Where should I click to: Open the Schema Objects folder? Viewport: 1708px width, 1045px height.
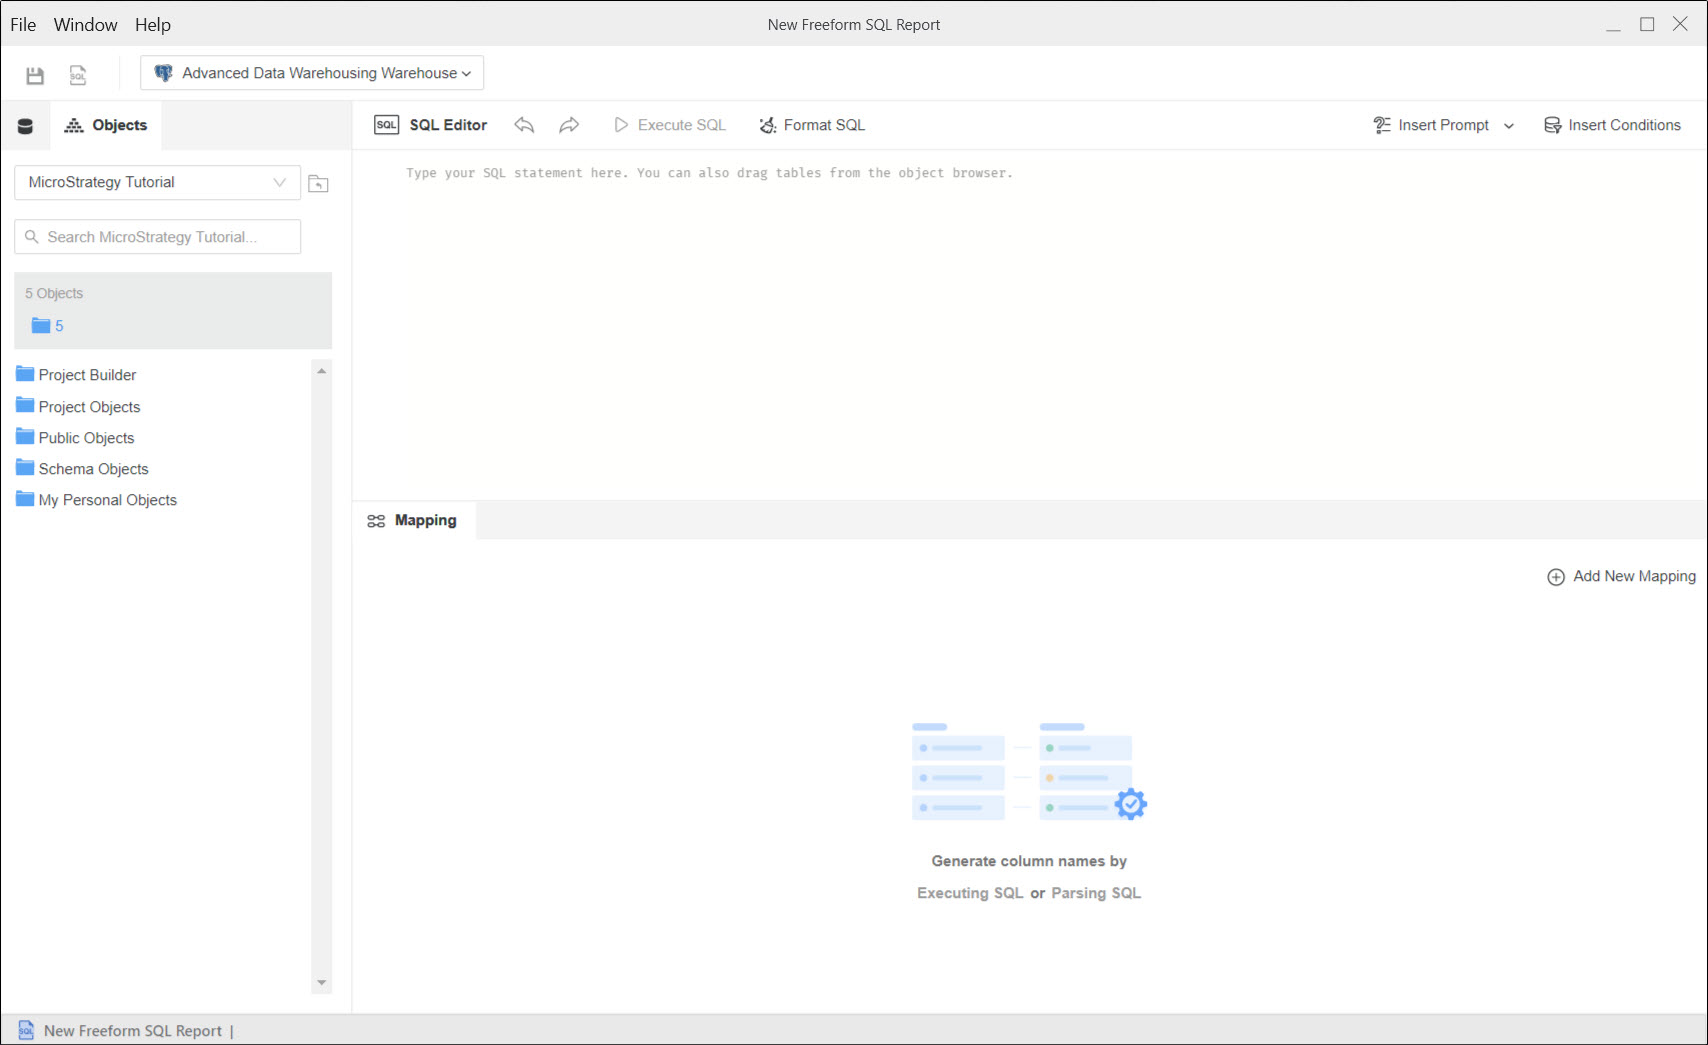tap(93, 469)
